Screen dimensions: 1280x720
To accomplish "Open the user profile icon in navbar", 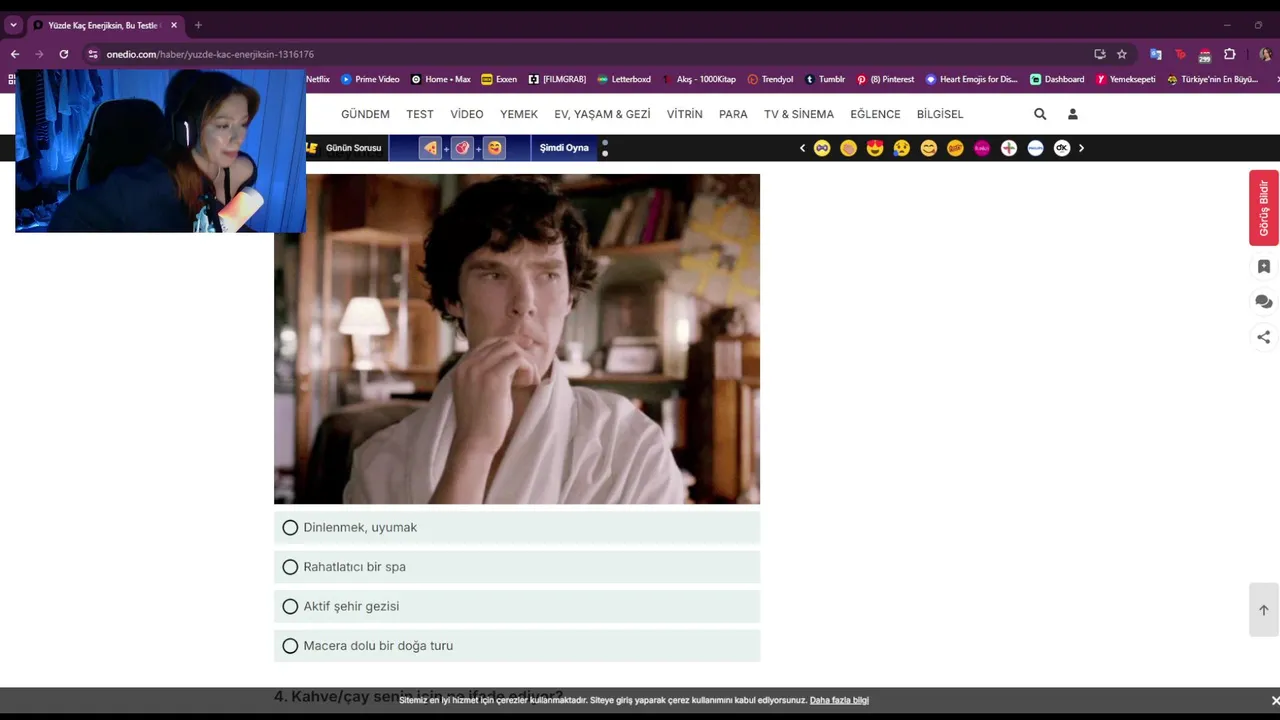I will coord(1073,114).
